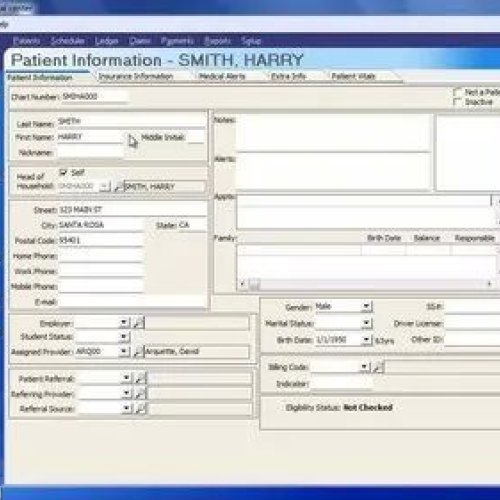Click the State field showing CA
The width and height of the screenshot is (500, 500).
pos(192,225)
